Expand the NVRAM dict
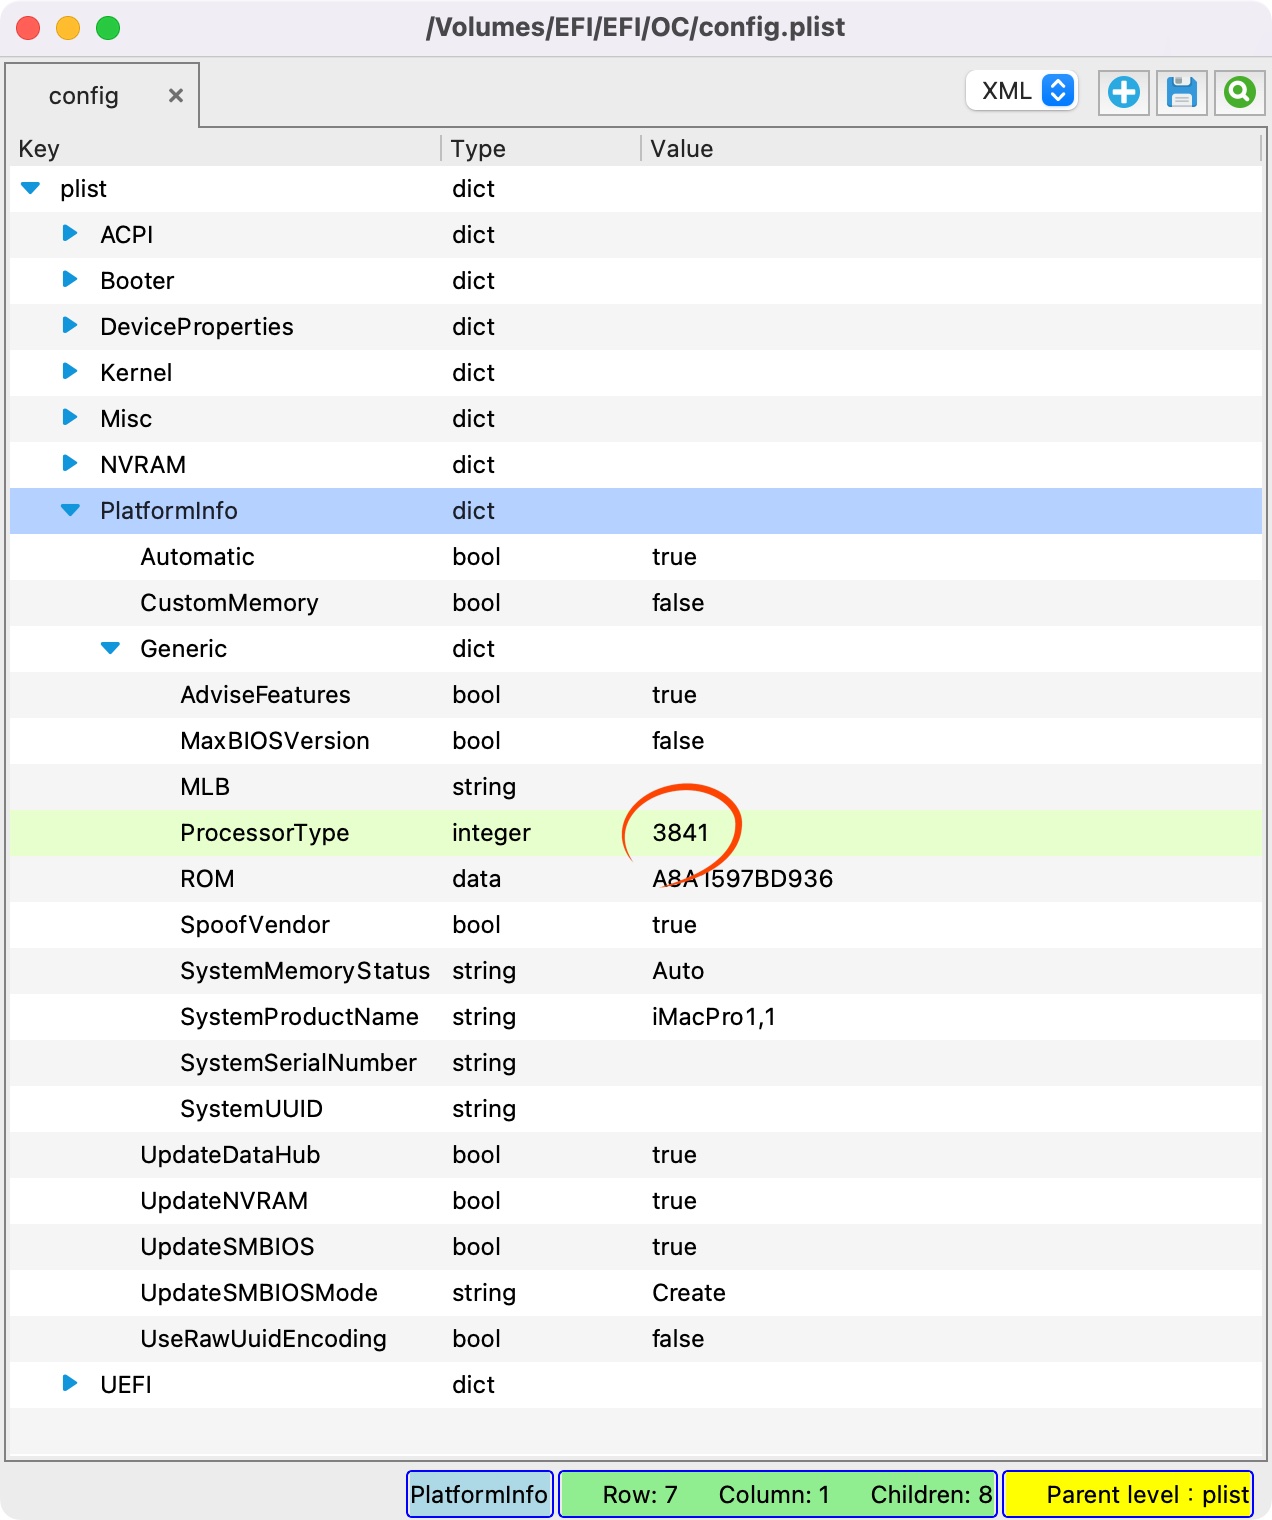Image resolution: width=1272 pixels, height=1520 pixels. point(70,464)
